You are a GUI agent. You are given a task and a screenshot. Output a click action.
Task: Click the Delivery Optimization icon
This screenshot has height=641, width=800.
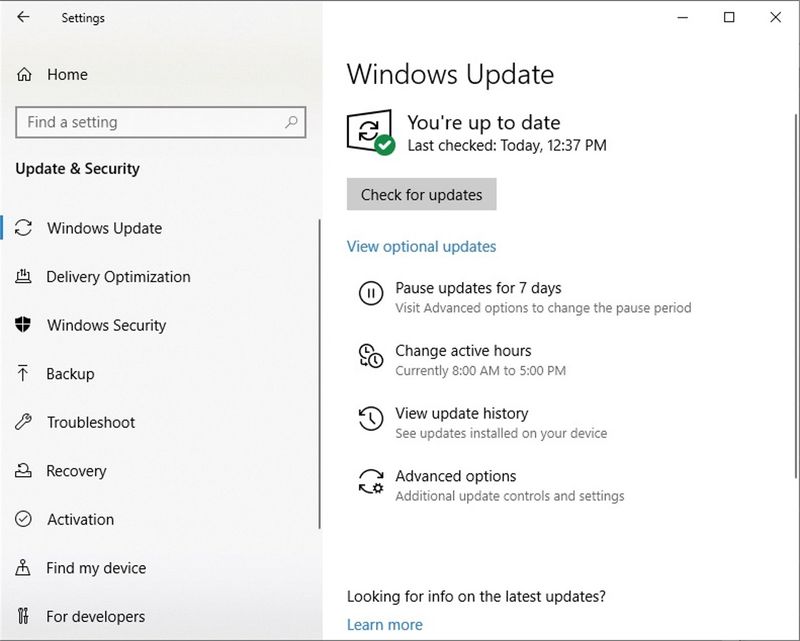[23, 276]
